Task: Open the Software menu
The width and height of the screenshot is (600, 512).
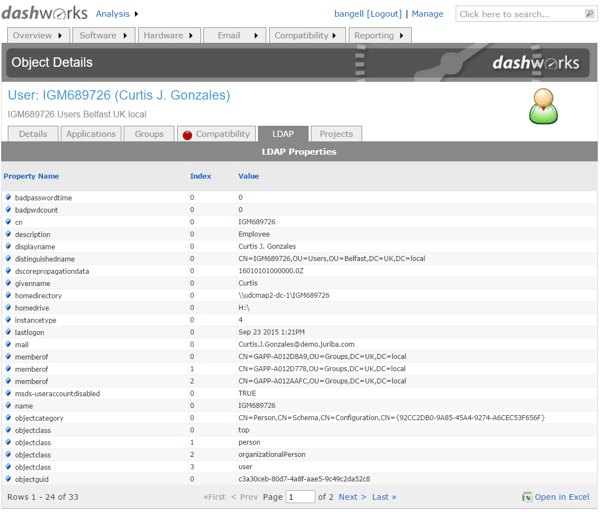Action: click(x=104, y=35)
